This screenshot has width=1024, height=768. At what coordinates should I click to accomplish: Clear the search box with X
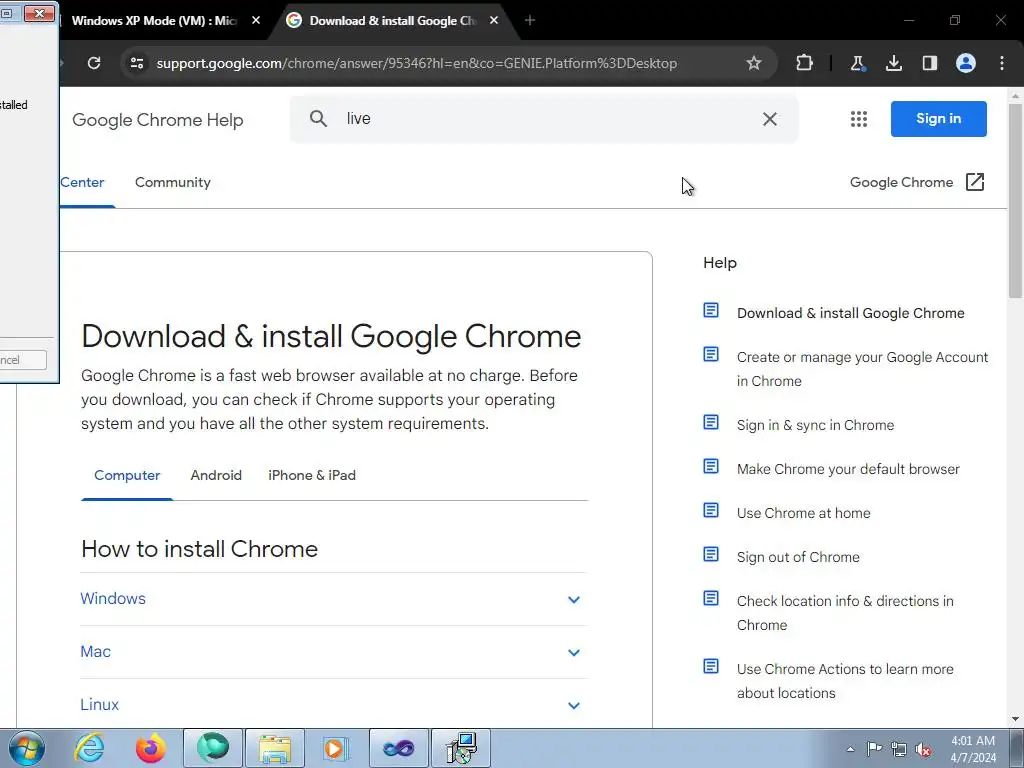[x=770, y=119]
